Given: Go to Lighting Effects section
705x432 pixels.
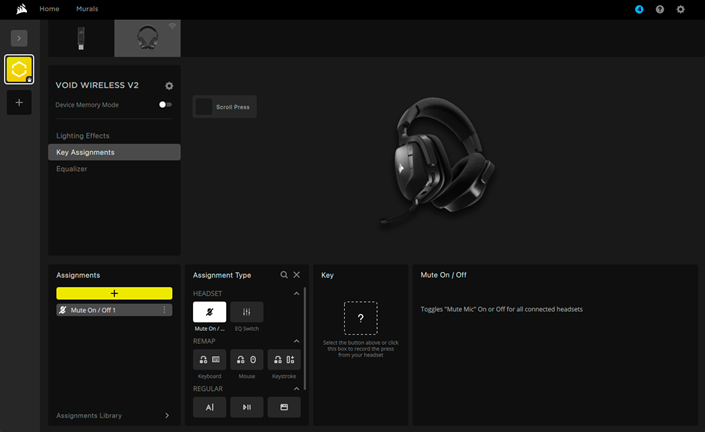Looking at the screenshot, I should coord(83,136).
